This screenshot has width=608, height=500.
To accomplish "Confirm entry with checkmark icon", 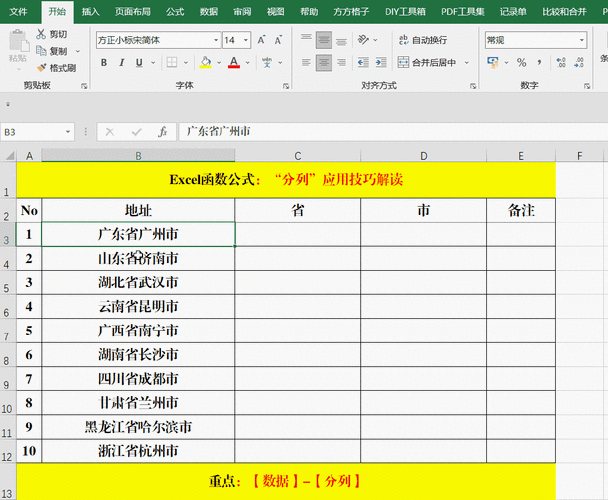I will pyautogui.click(x=136, y=132).
